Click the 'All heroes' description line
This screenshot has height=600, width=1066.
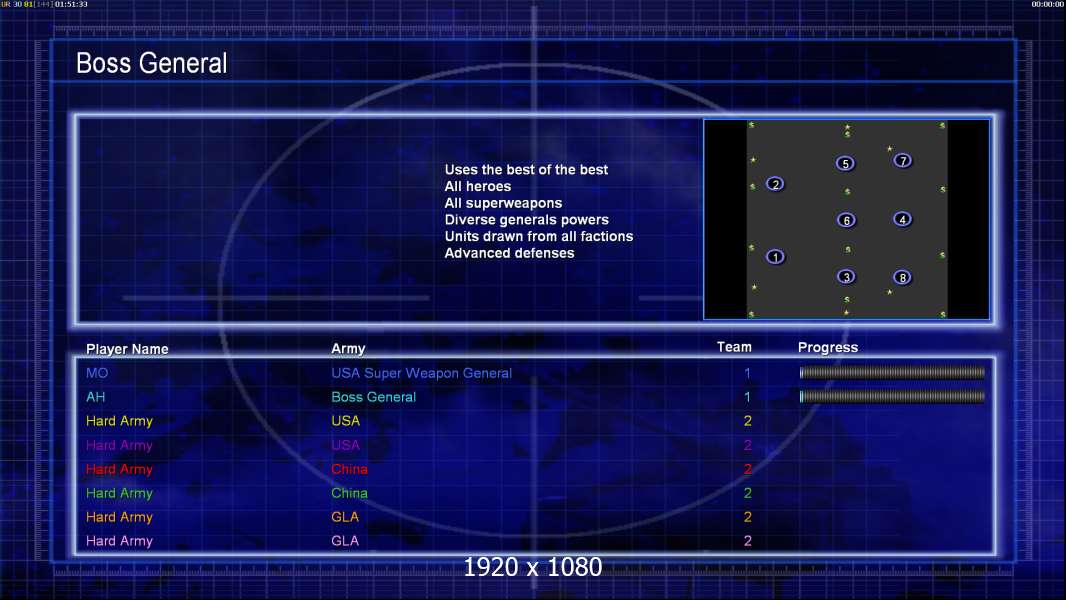point(478,186)
